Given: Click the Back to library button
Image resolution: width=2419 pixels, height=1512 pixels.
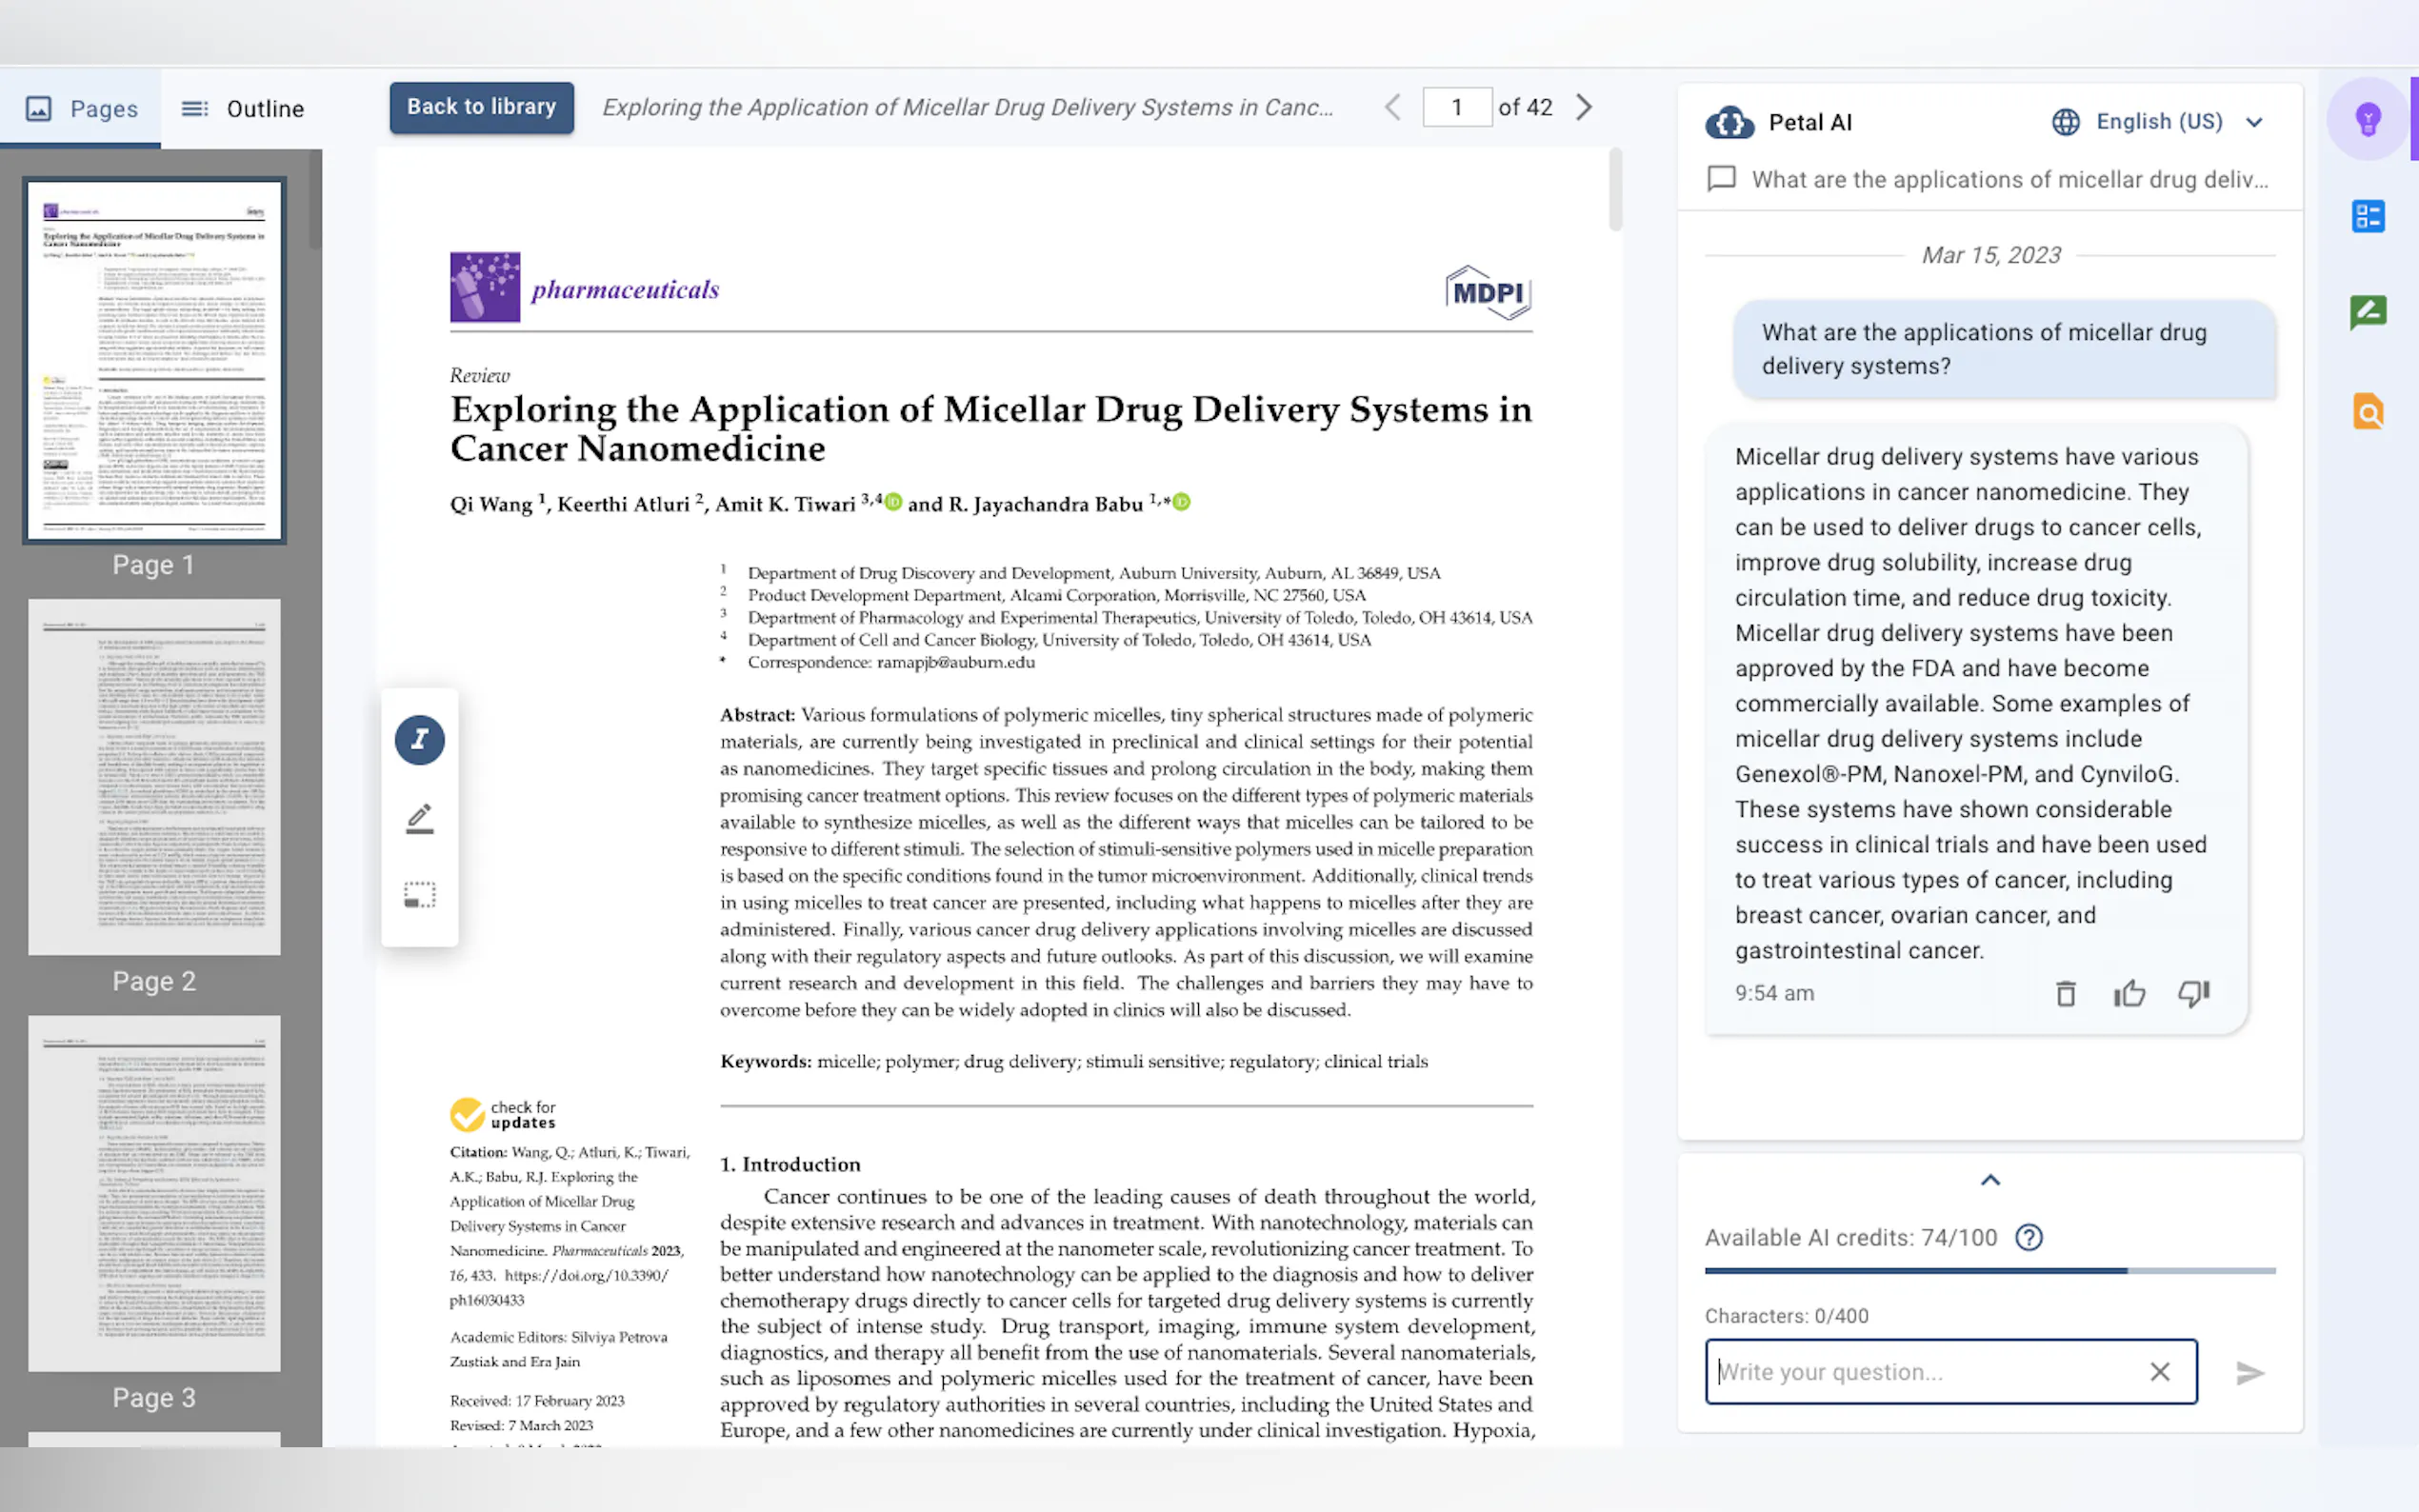Looking at the screenshot, I should (481, 107).
